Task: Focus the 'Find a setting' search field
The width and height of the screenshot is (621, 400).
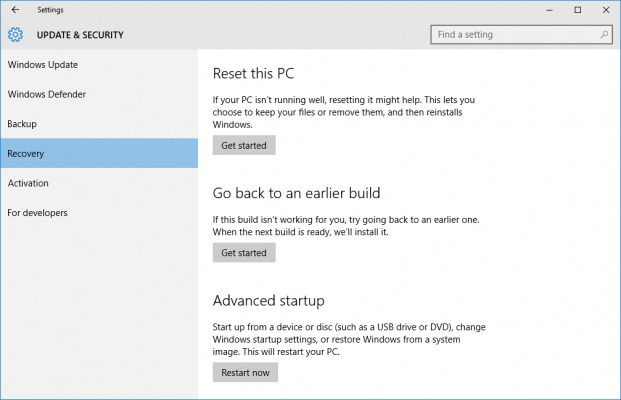Action: click(x=515, y=35)
